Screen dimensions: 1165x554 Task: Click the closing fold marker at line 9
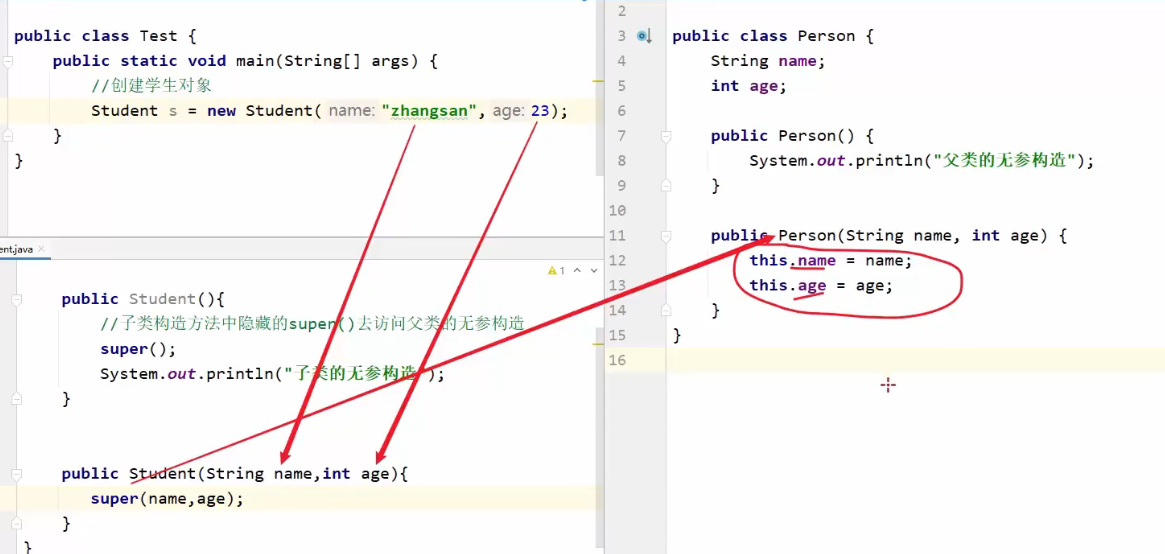665,186
